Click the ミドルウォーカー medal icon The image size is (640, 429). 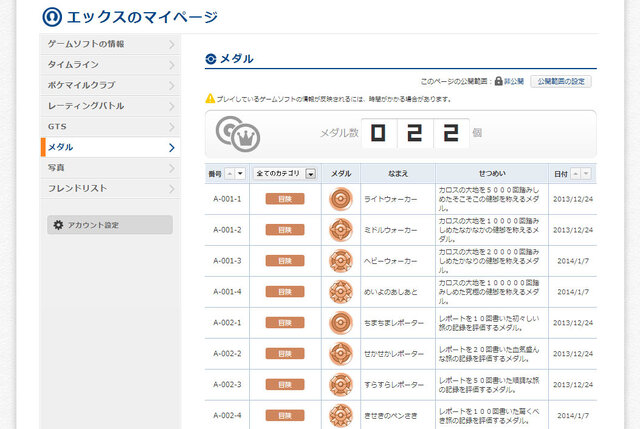(341, 230)
